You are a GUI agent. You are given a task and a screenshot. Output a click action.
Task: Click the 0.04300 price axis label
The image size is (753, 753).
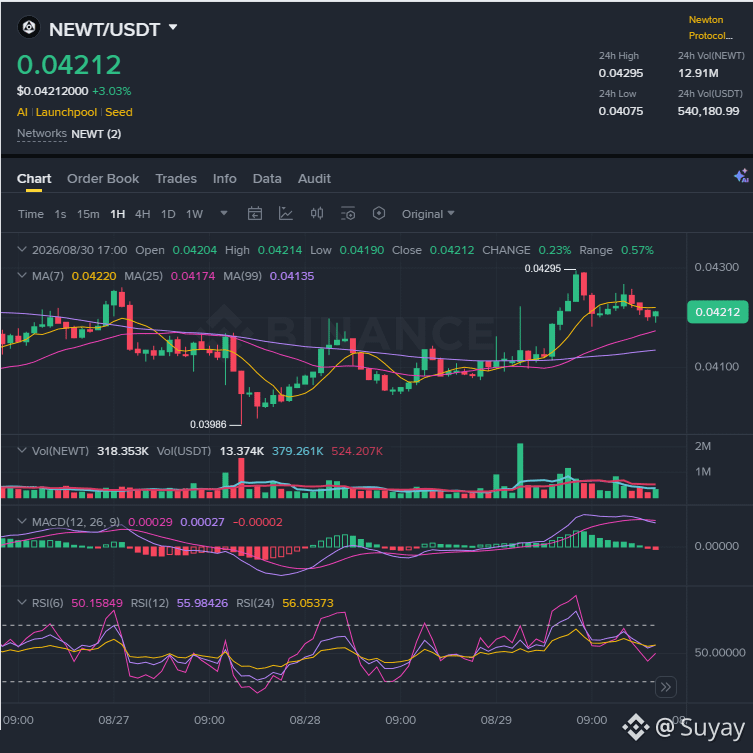pos(717,267)
